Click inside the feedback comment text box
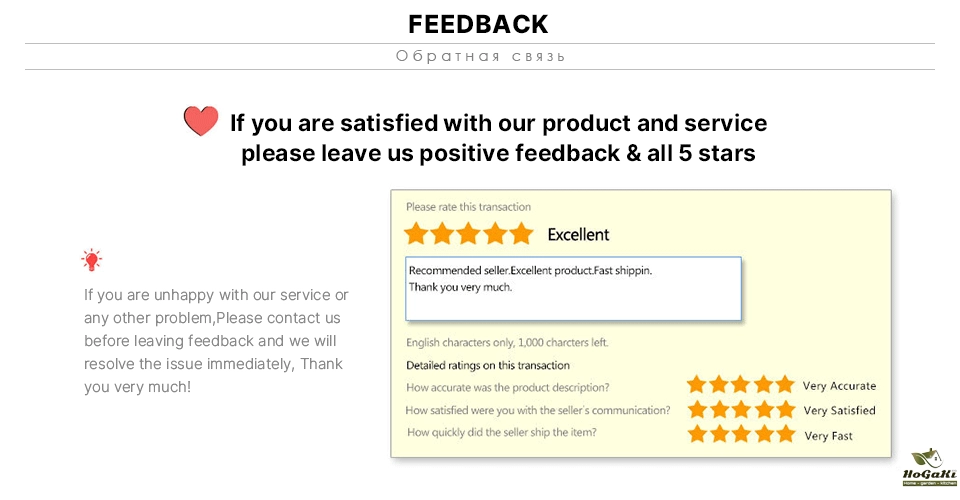The height and width of the screenshot is (500, 960). [x=573, y=289]
